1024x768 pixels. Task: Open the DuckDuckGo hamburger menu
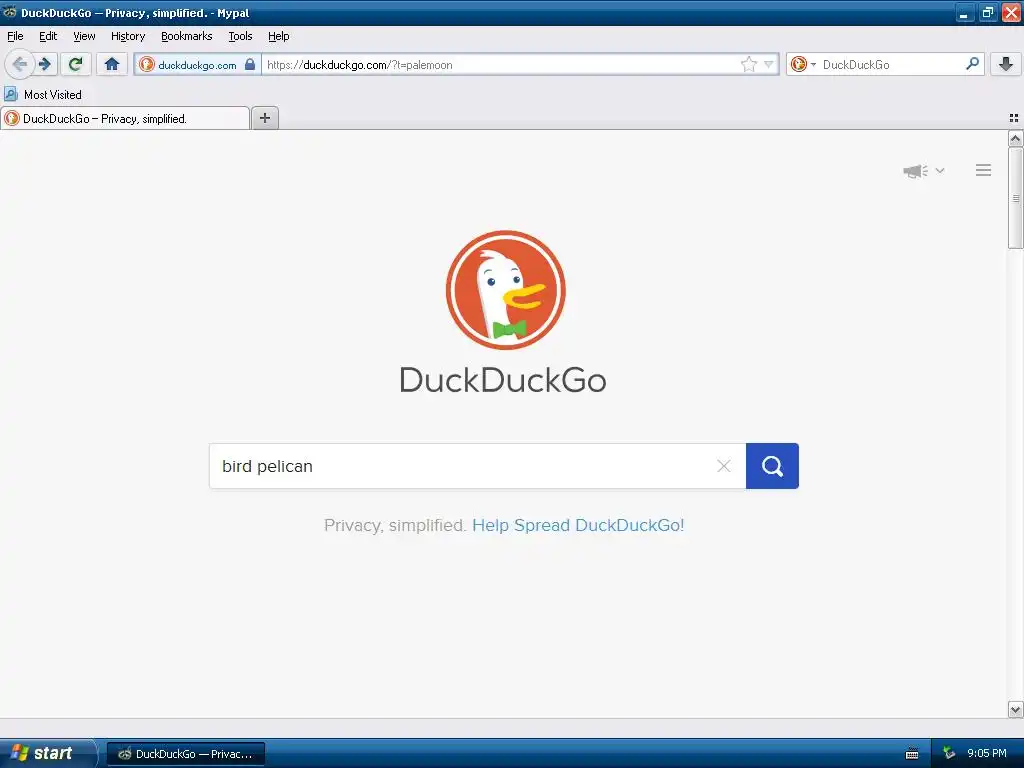coord(984,170)
